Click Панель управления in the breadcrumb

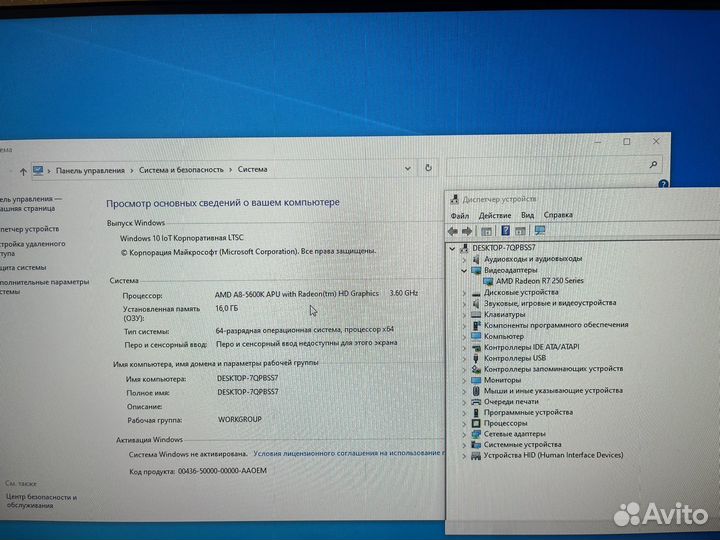click(x=90, y=171)
